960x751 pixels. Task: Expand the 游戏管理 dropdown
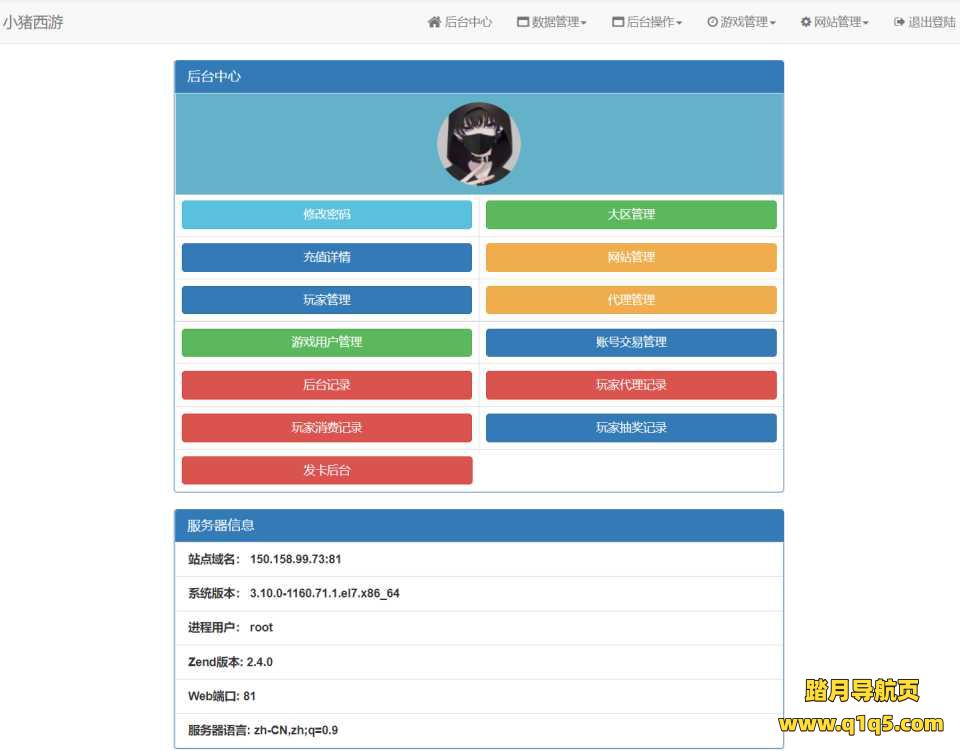[x=740, y=21]
